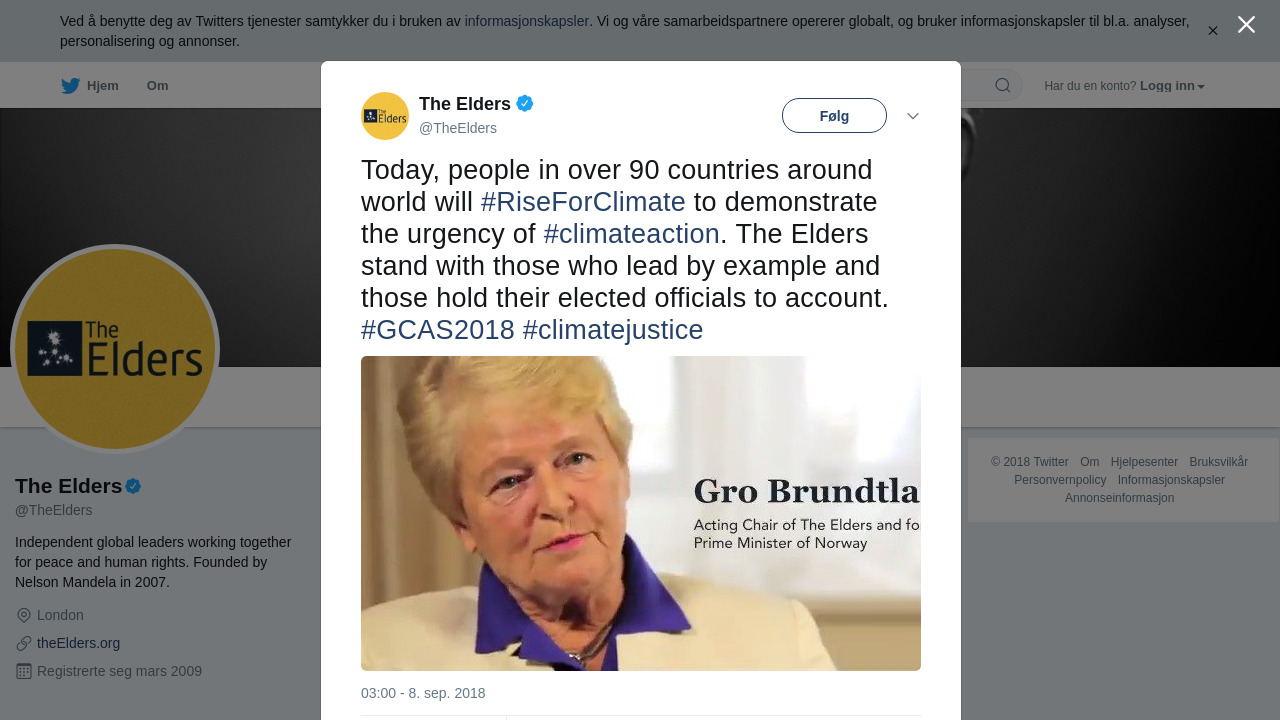Go to Hjem in navigation bar
1280x720 pixels.
click(x=102, y=86)
